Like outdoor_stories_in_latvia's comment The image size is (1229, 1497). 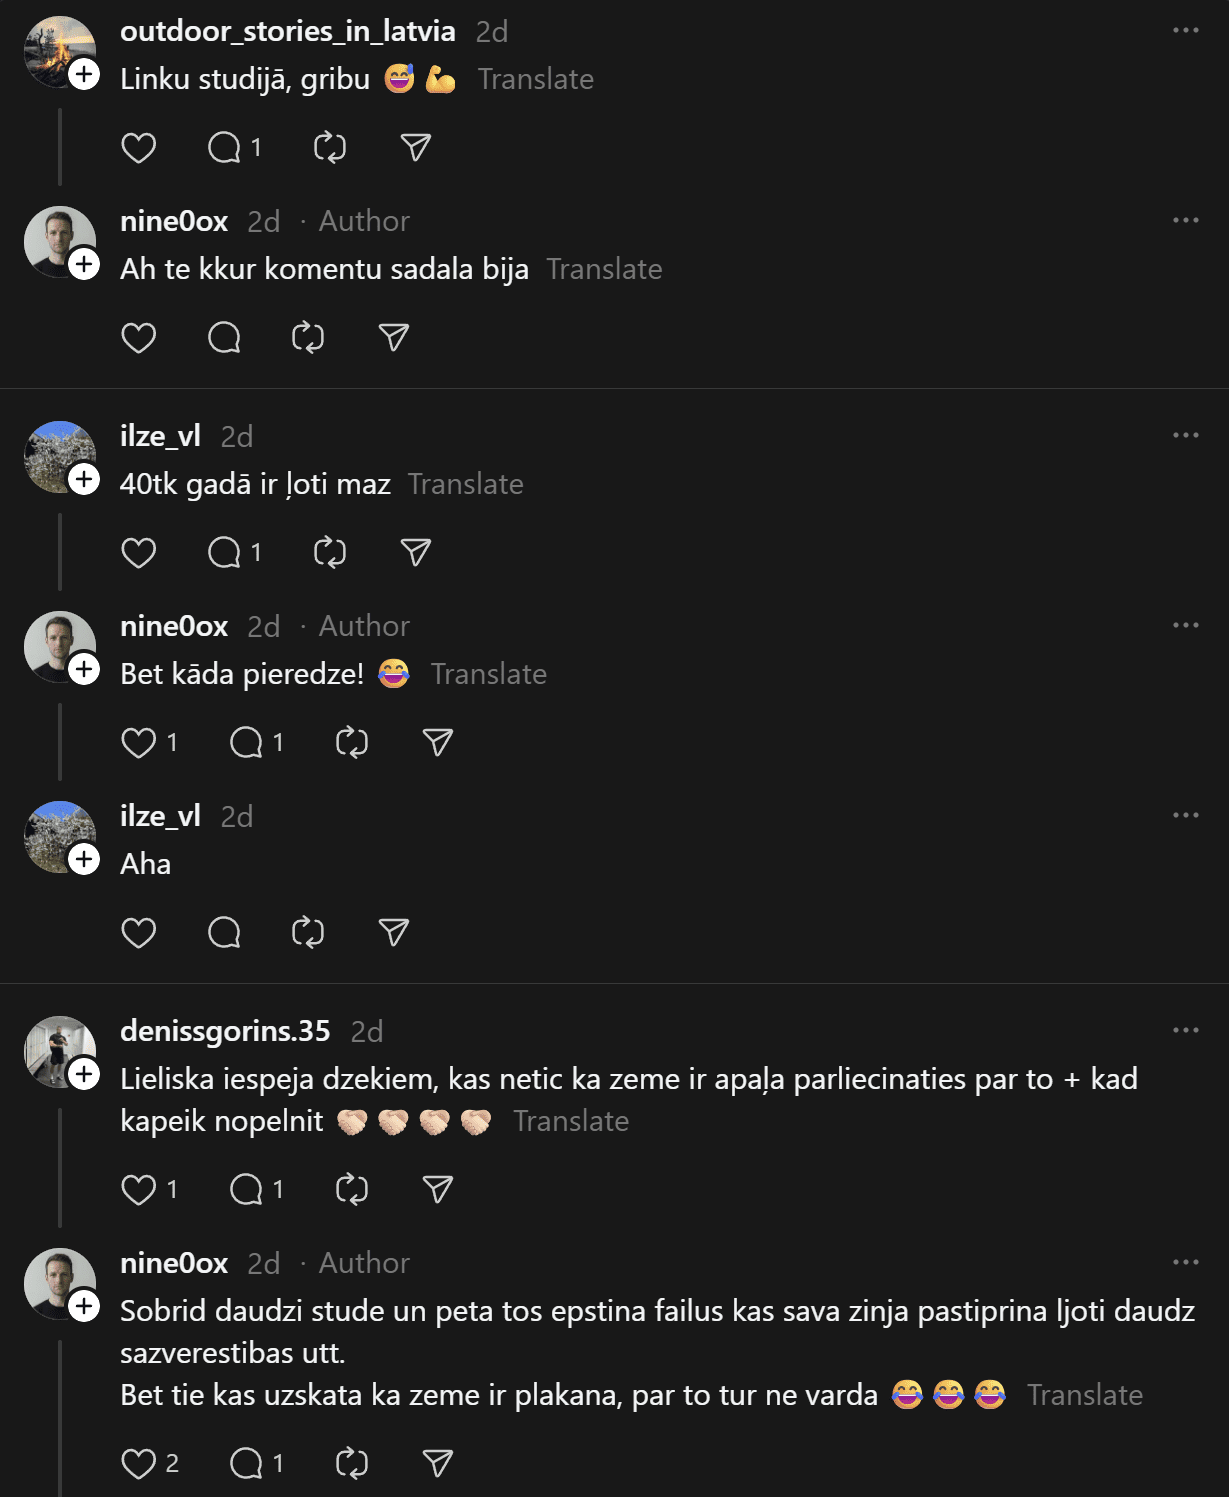(x=138, y=148)
